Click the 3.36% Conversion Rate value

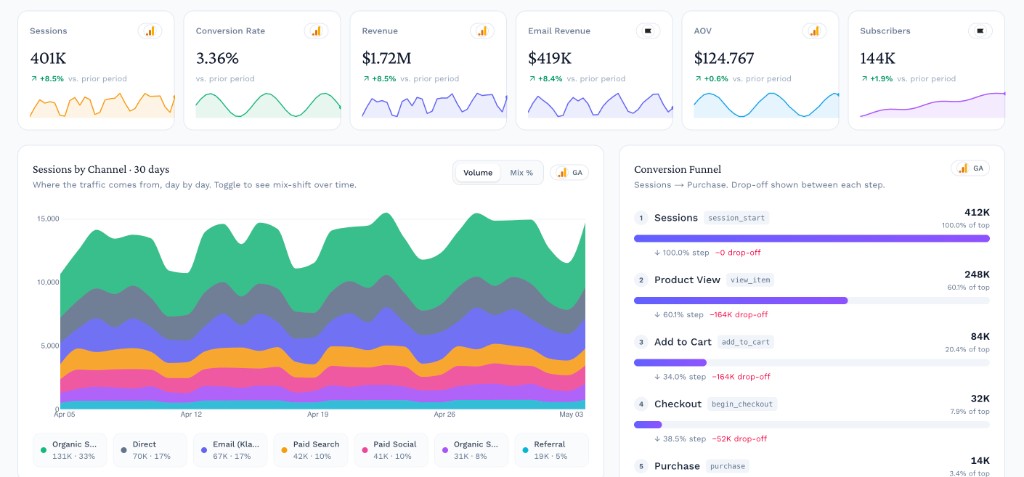click(x=217, y=58)
